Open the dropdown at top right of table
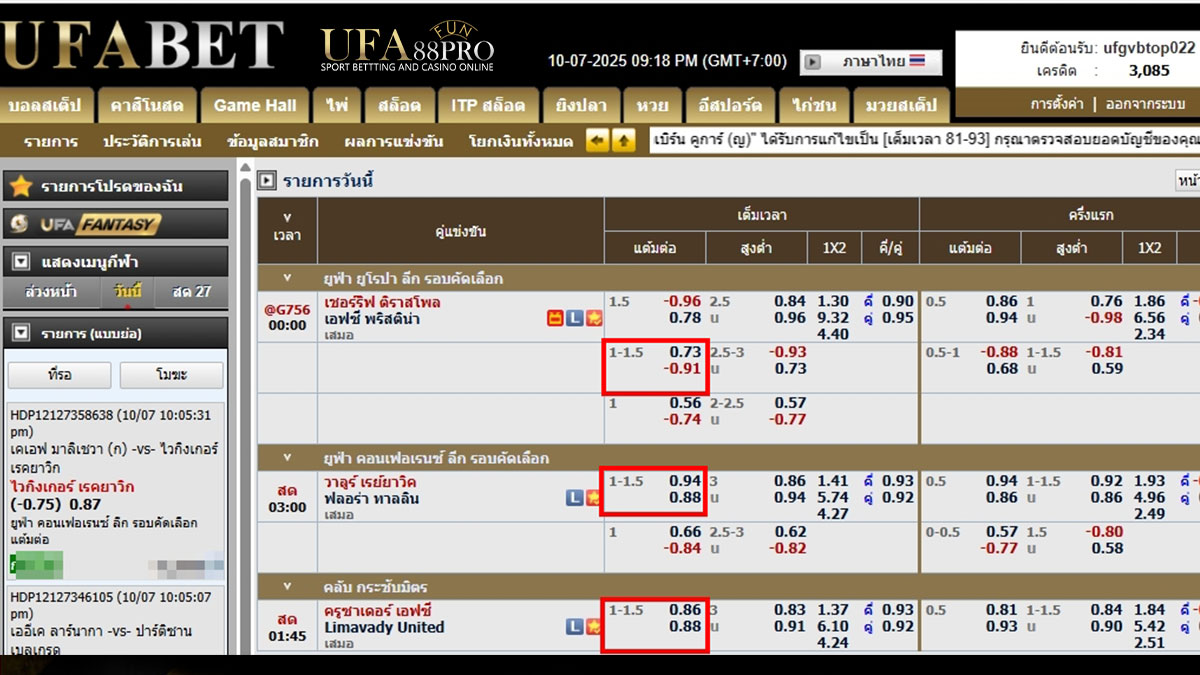The height and width of the screenshot is (675, 1200). [x=1187, y=181]
